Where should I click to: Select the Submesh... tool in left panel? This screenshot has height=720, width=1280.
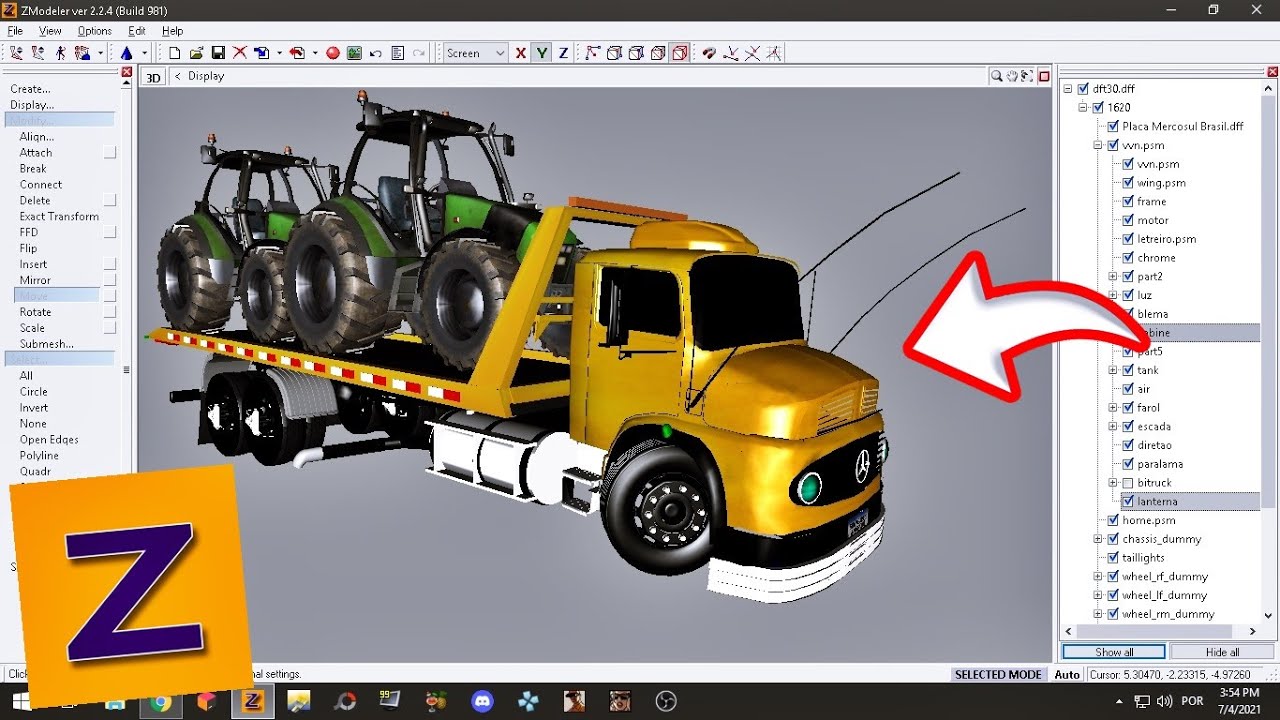pos(47,344)
